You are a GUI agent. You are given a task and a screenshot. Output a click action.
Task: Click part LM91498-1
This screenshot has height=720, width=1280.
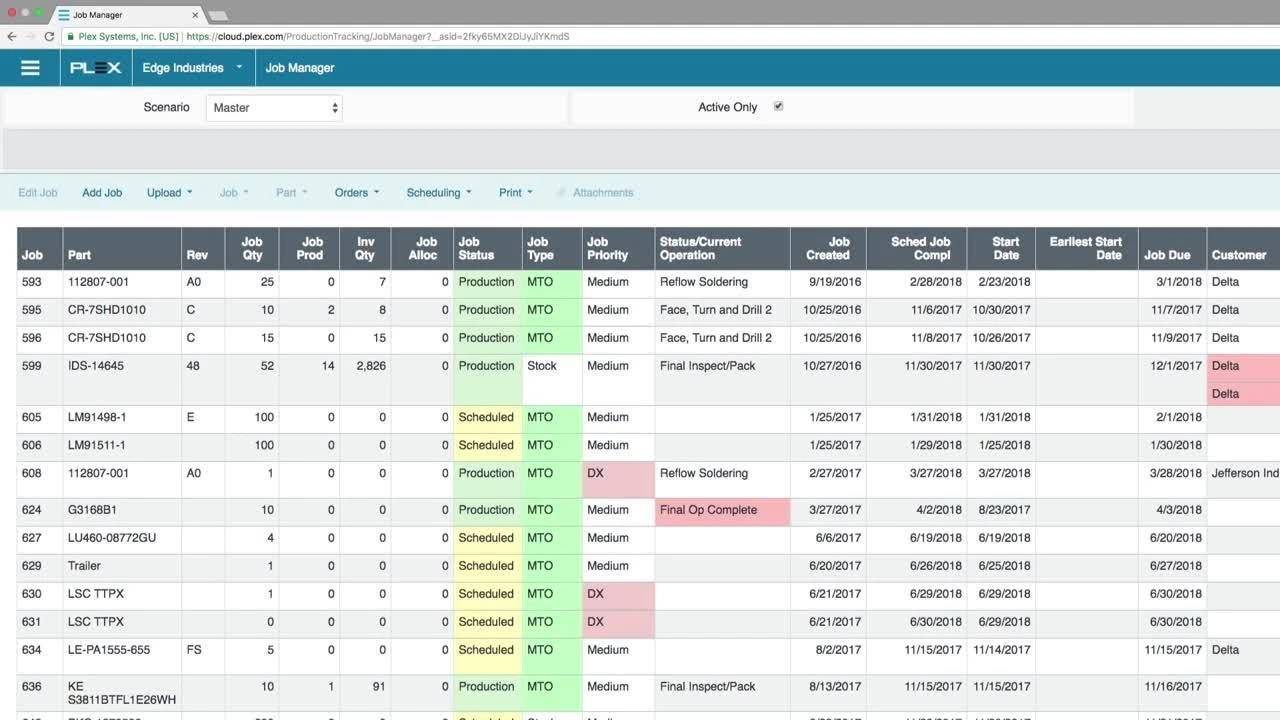click(97, 417)
